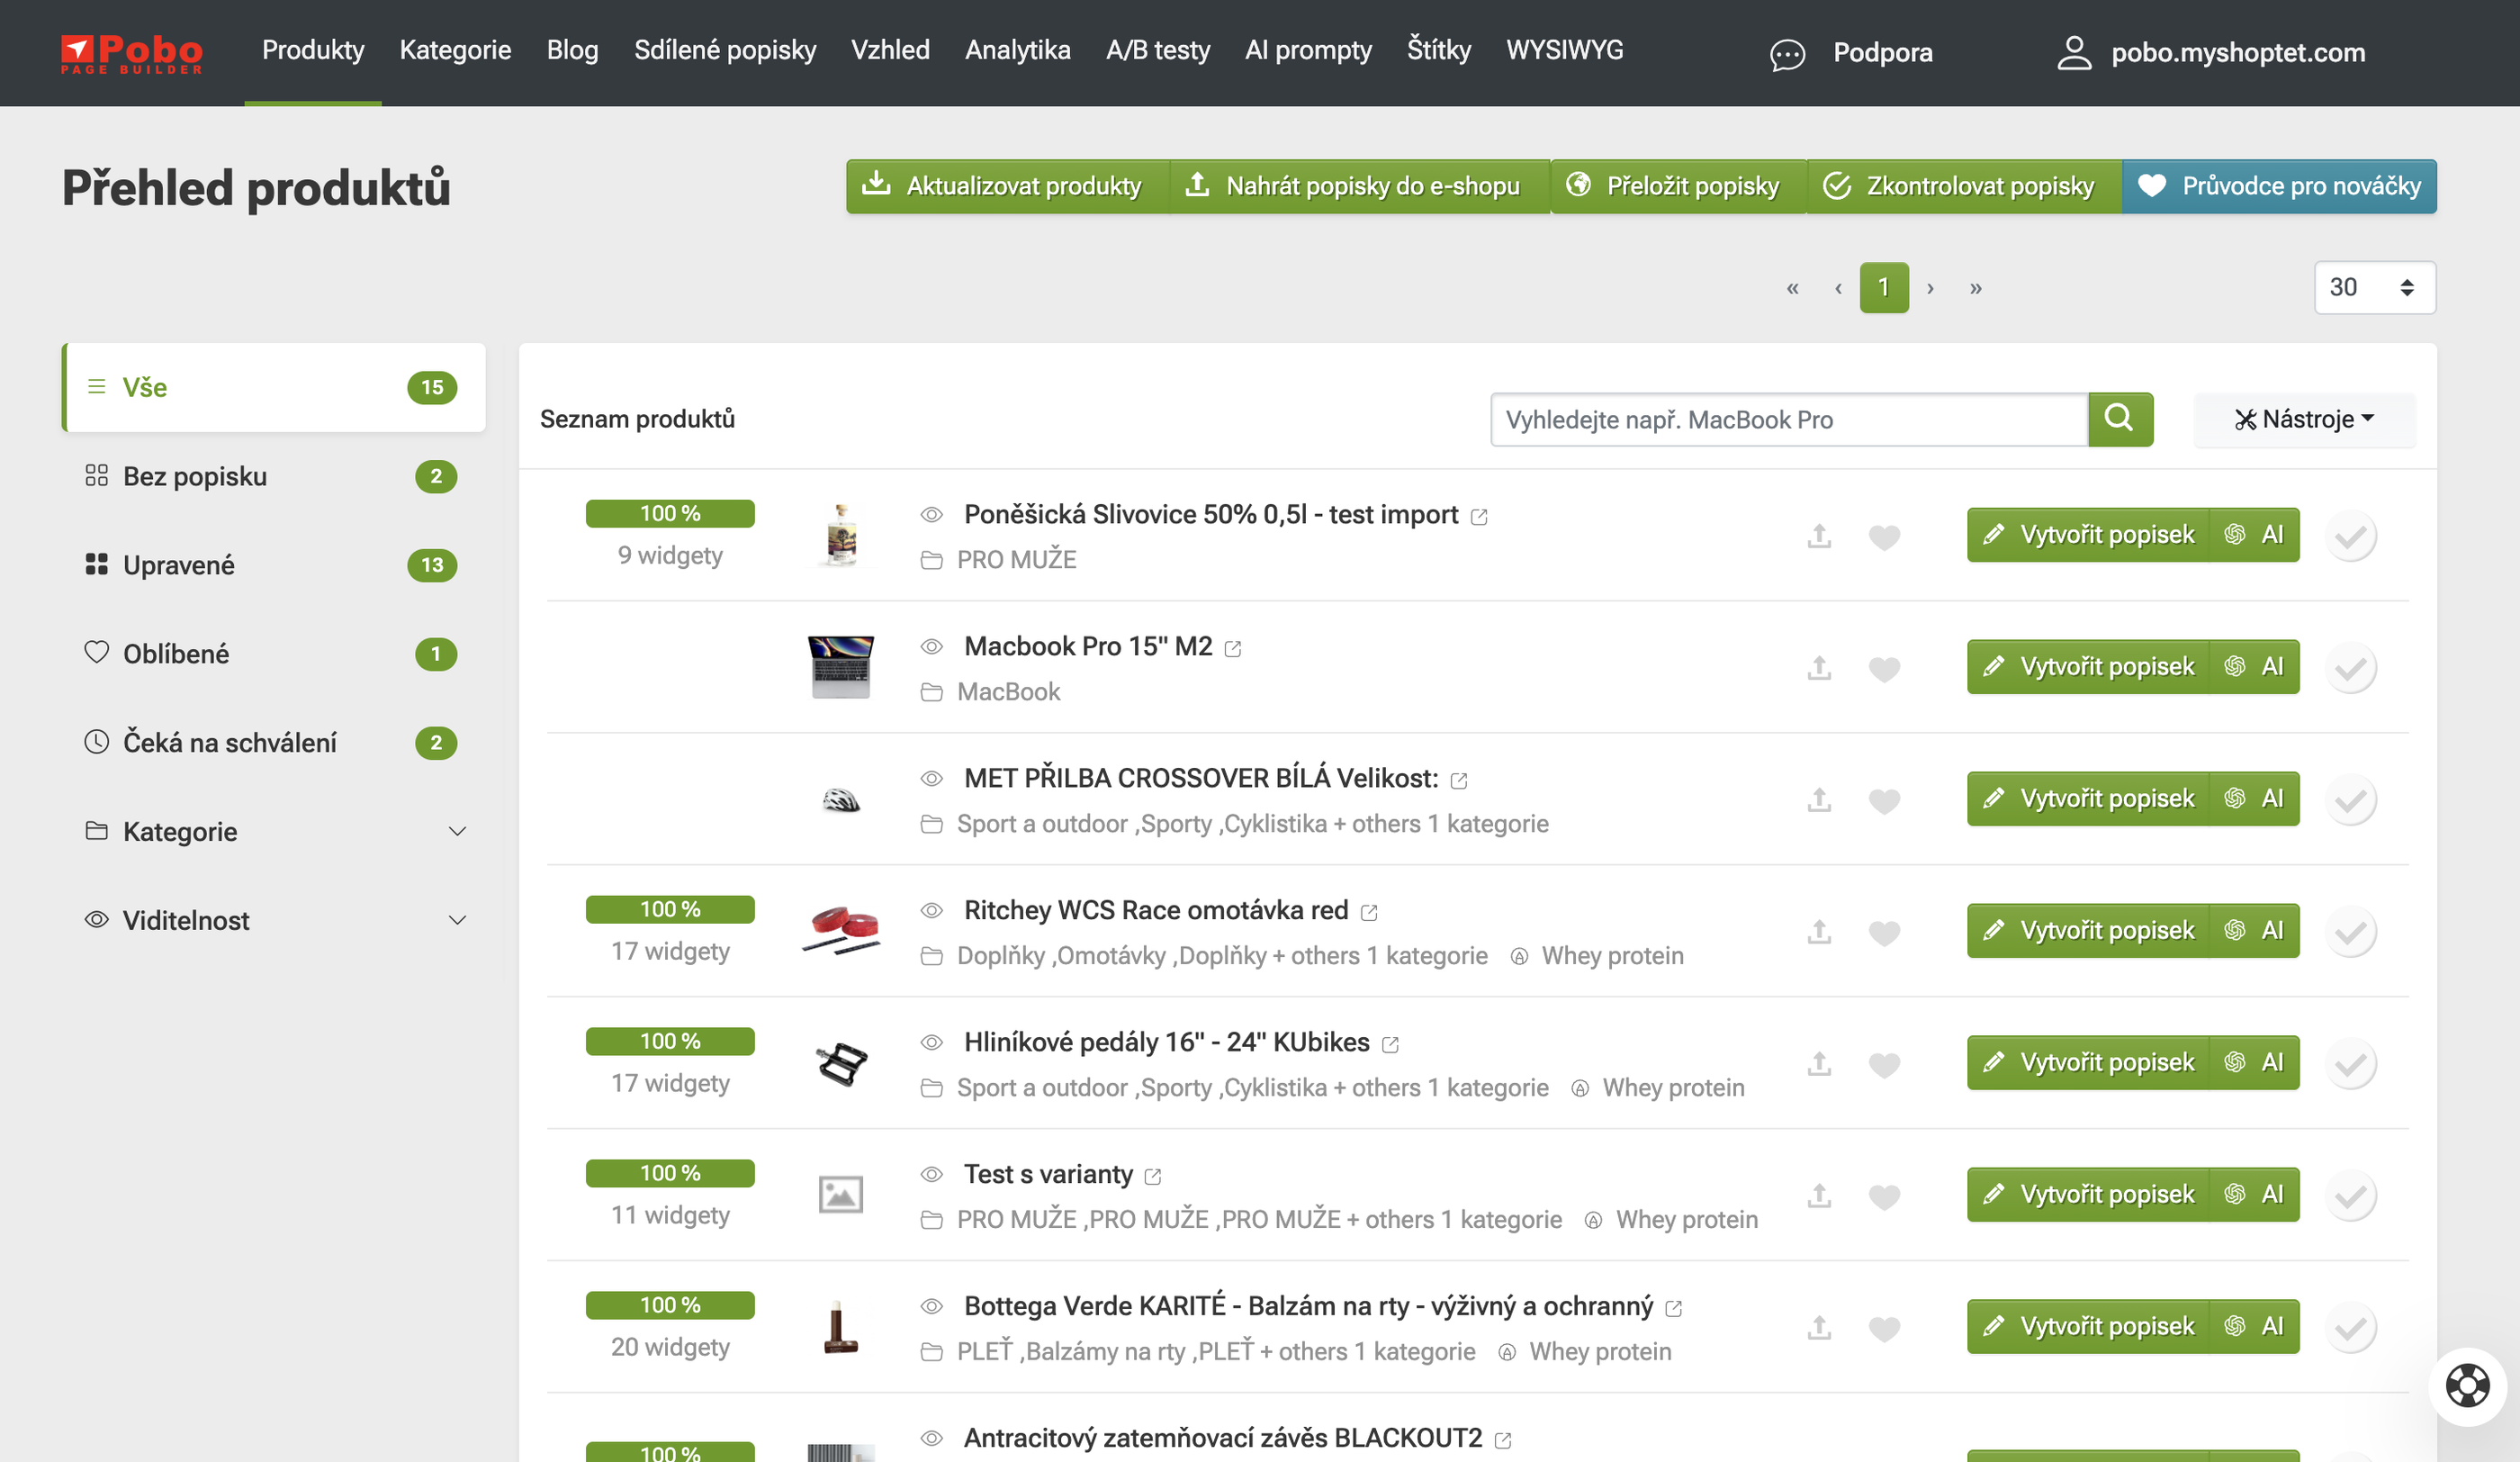Toggle favorite heart for MET PŘILBA
The height and width of the screenshot is (1462, 2520).
point(1884,801)
